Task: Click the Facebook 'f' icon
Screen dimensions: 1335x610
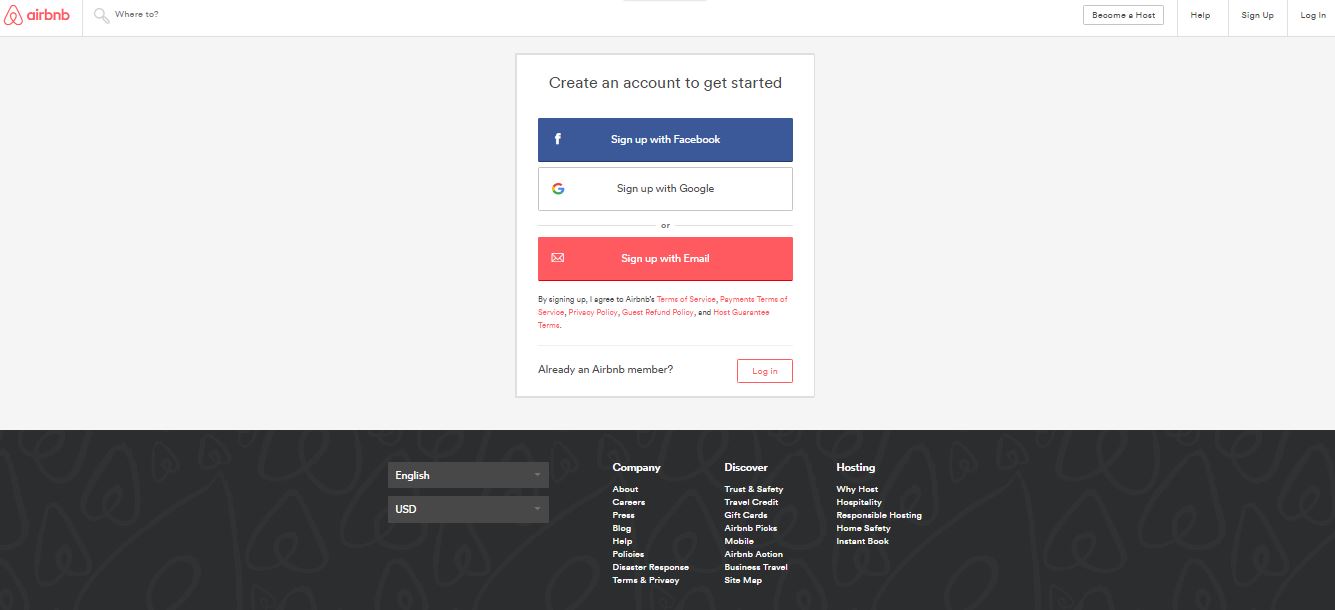Action: 558,139
